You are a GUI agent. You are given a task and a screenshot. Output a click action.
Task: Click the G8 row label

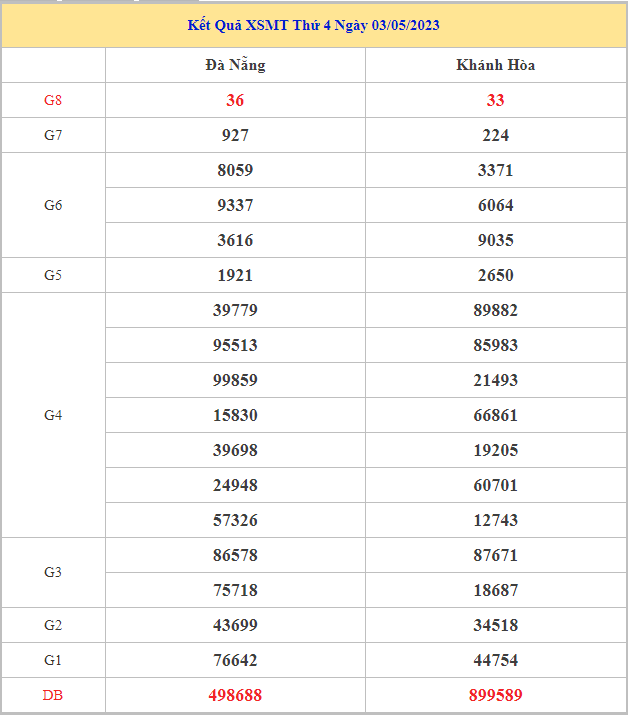pos(53,100)
